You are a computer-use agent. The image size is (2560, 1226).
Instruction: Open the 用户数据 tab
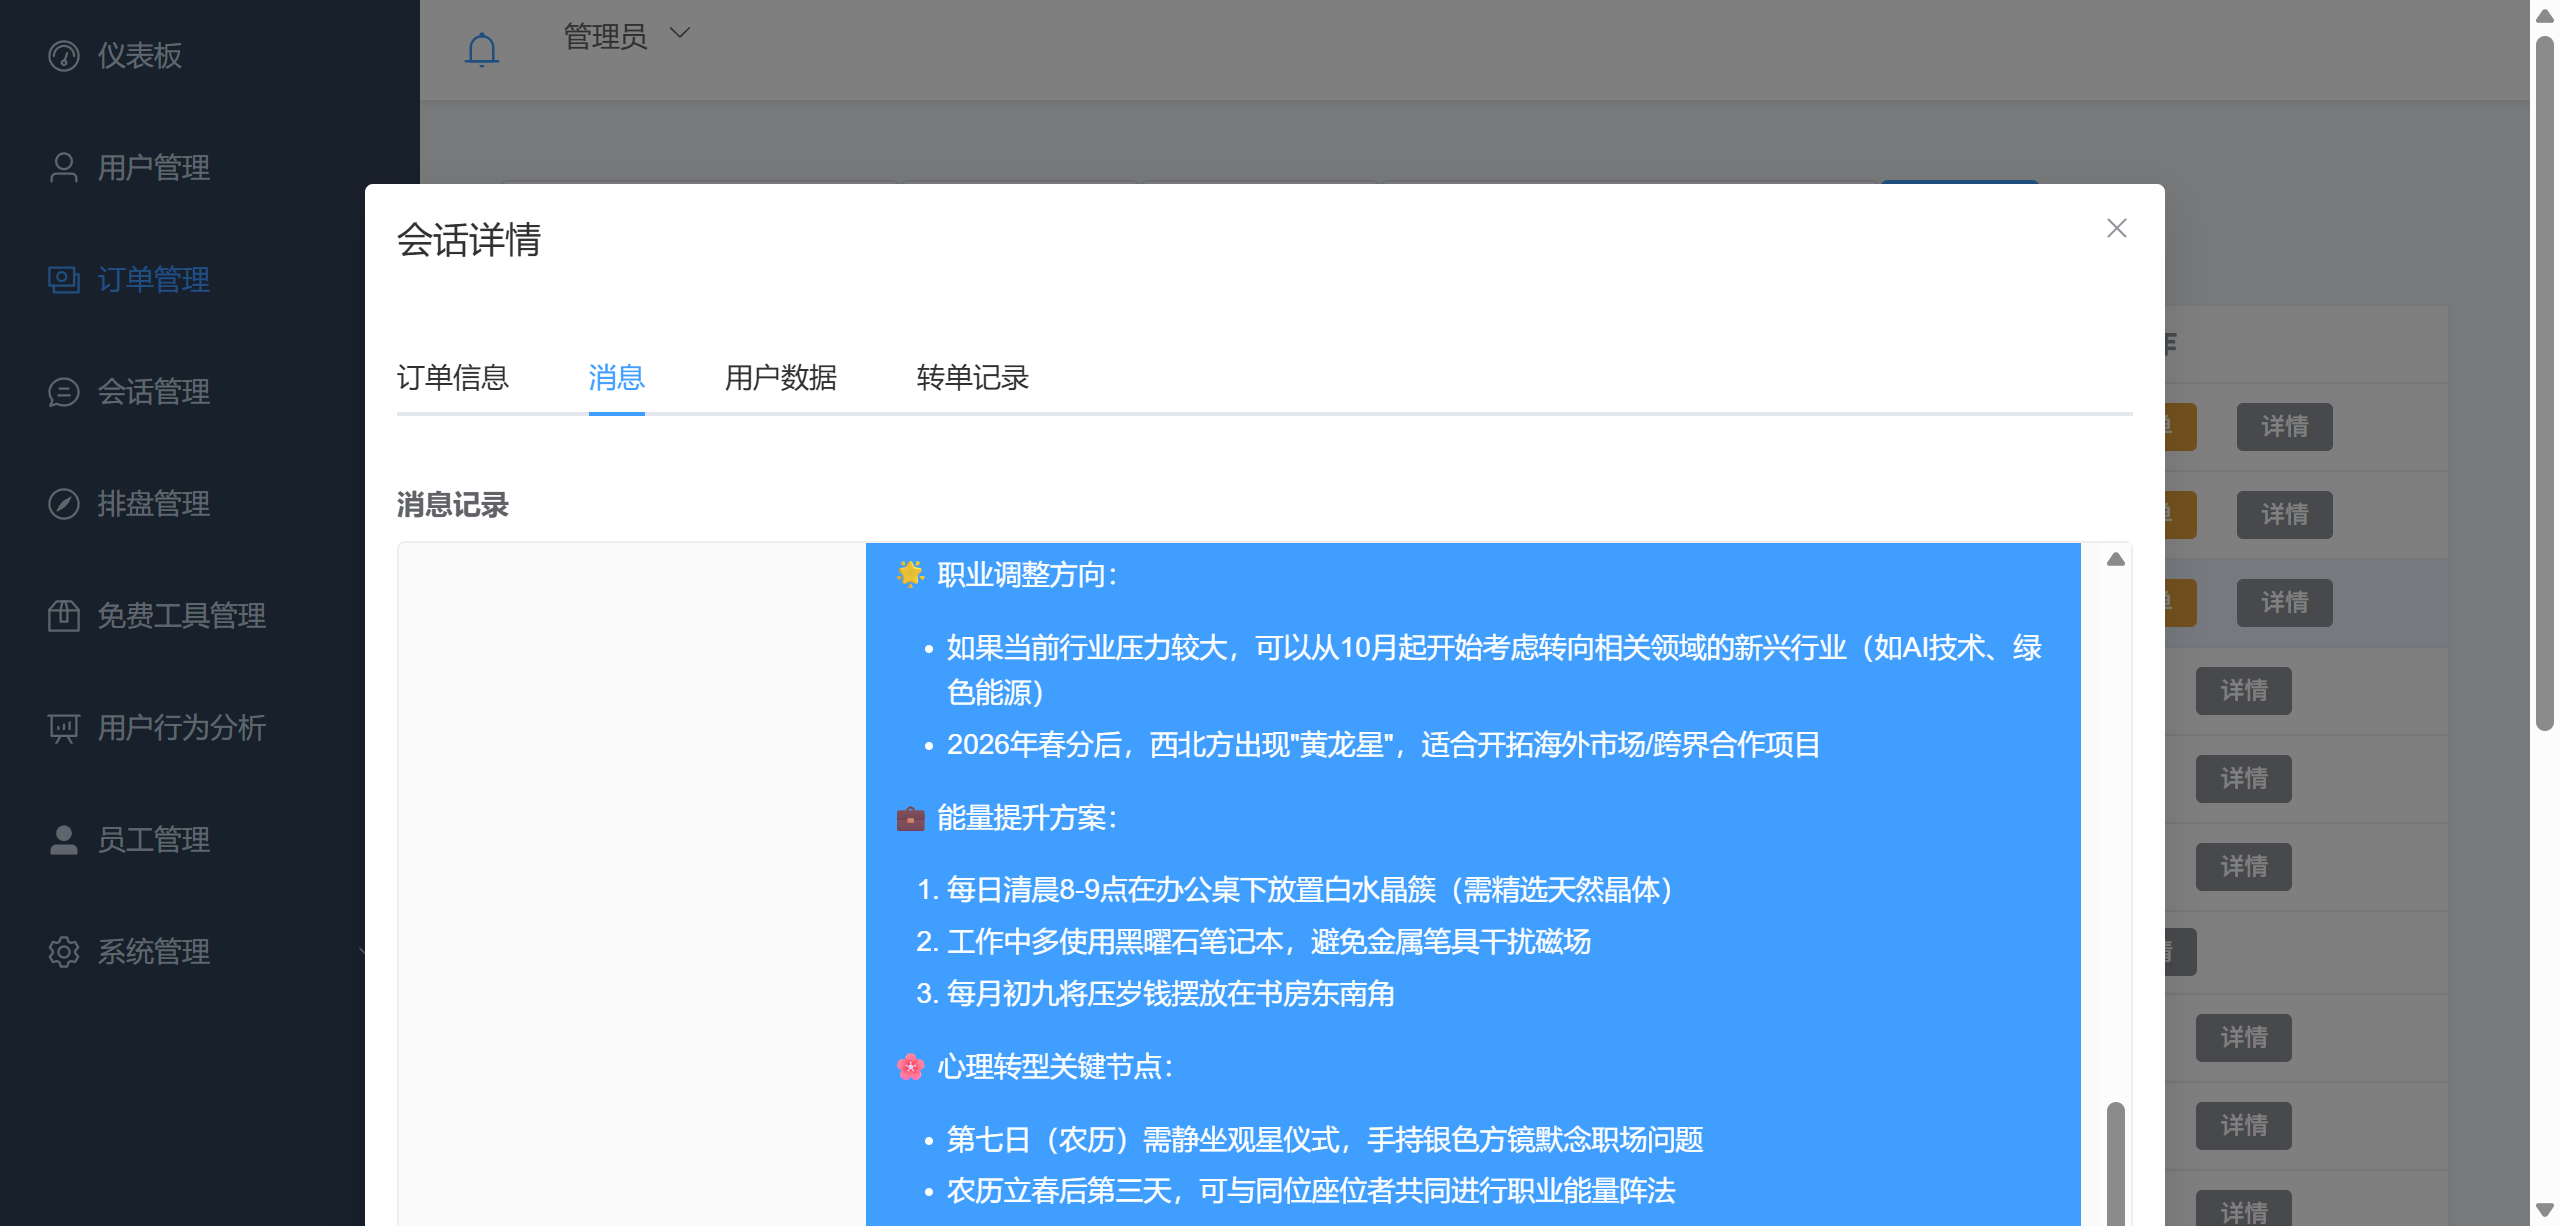pyautogui.click(x=781, y=378)
